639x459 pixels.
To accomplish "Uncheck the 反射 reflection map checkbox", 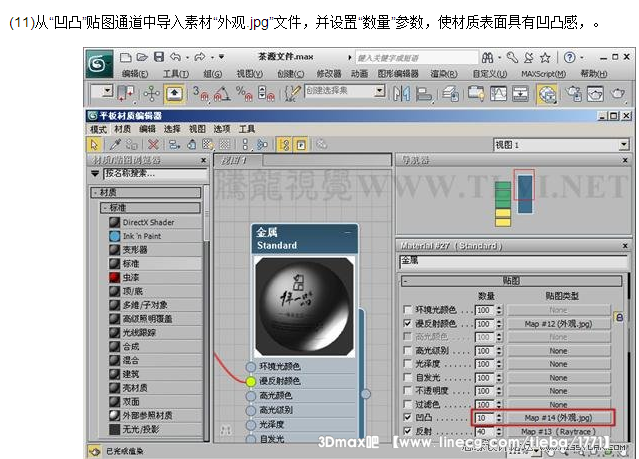I will (x=407, y=431).
